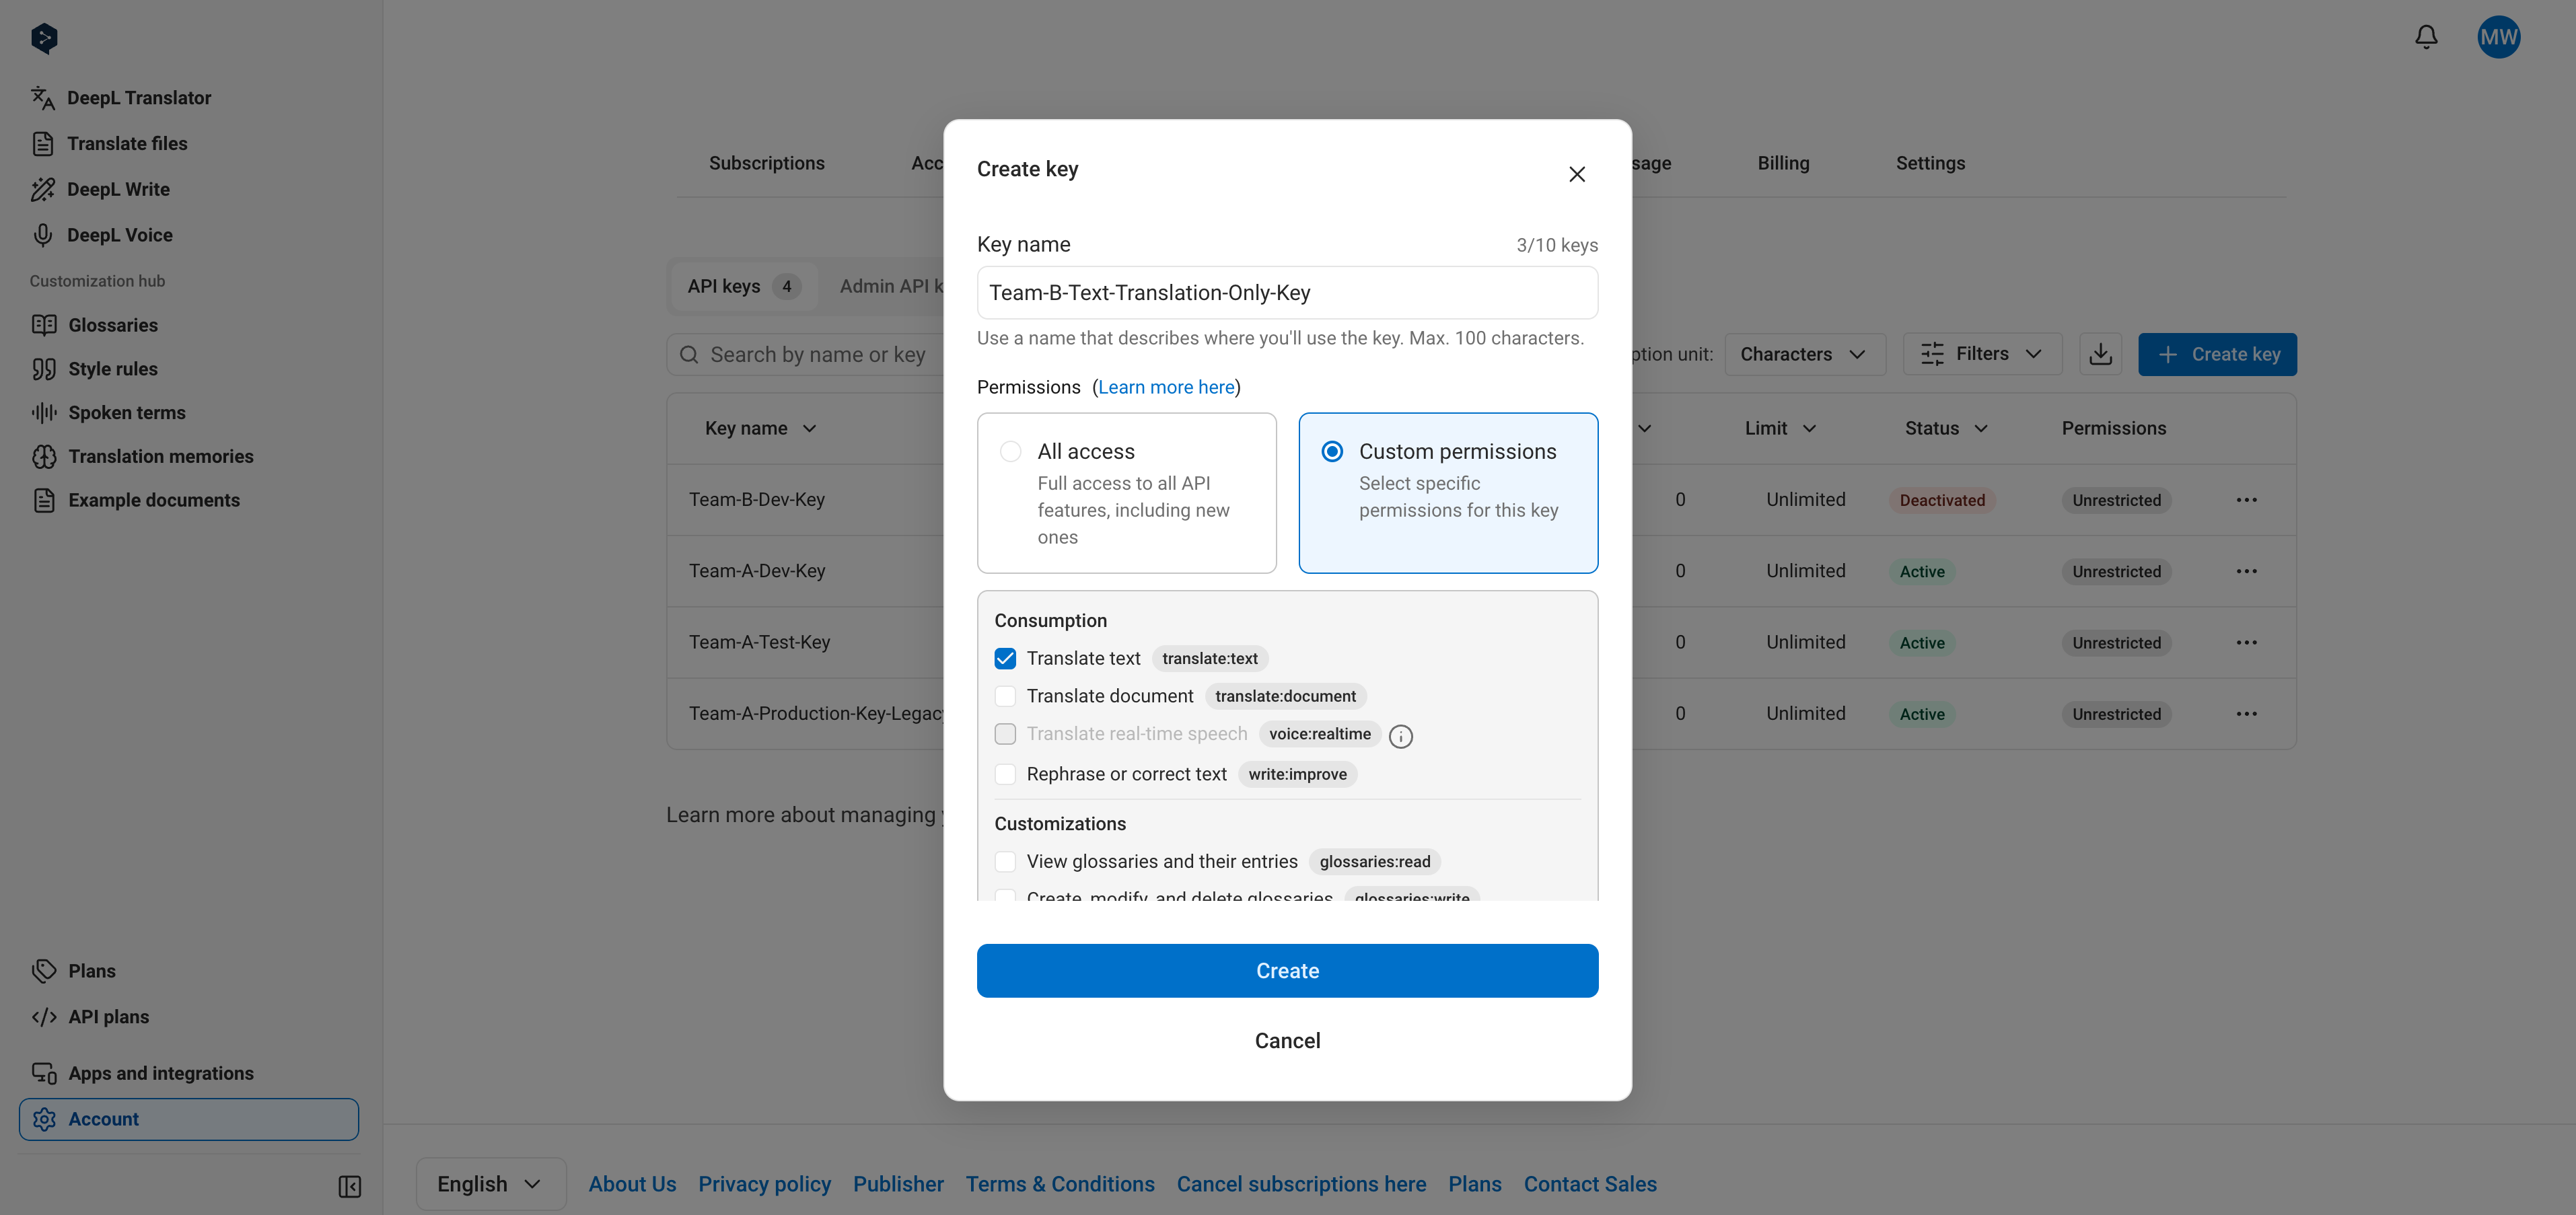Image resolution: width=2576 pixels, height=1215 pixels.
Task: Open Privacy policy footer link
Action: (764, 1184)
